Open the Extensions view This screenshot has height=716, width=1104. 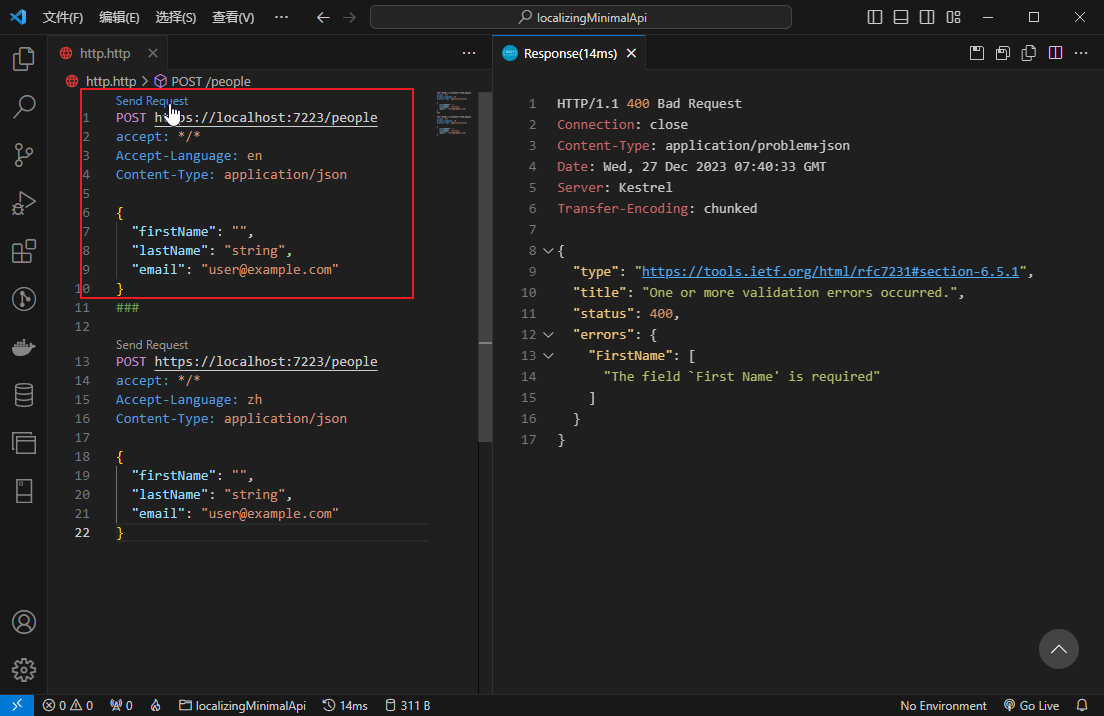coord(24,251)
